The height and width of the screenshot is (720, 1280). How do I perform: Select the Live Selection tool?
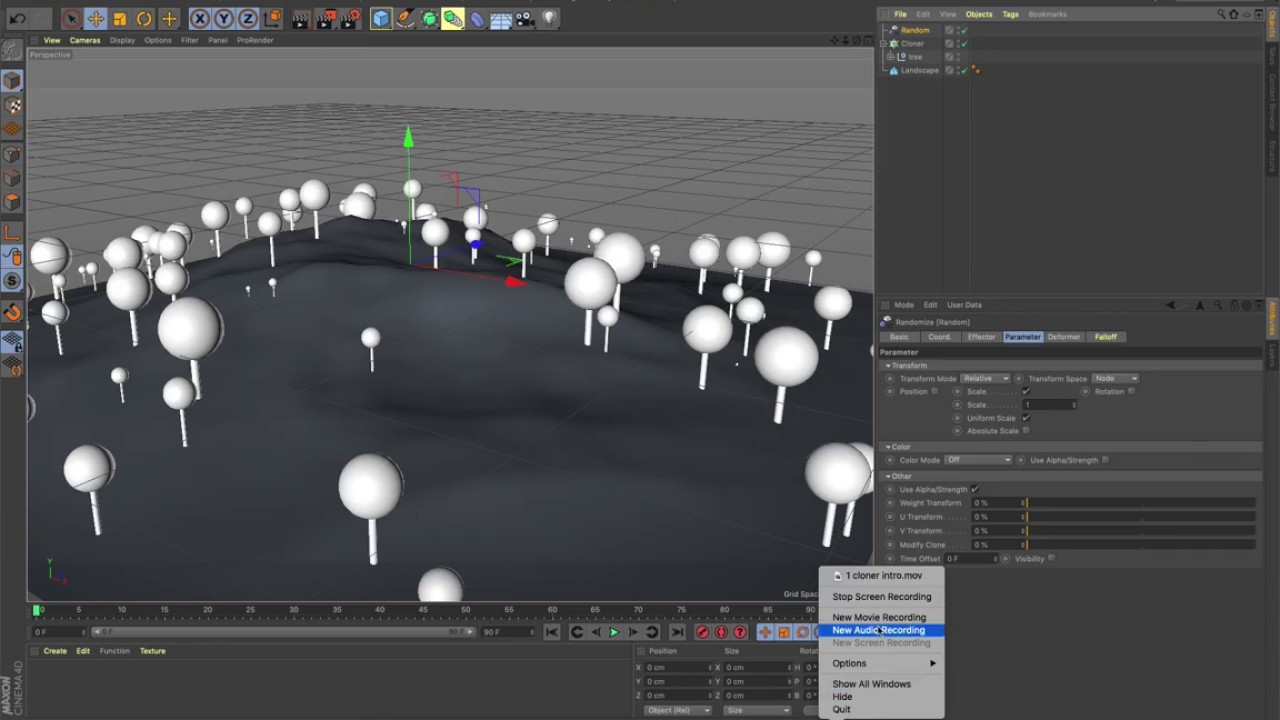[71, 18]
